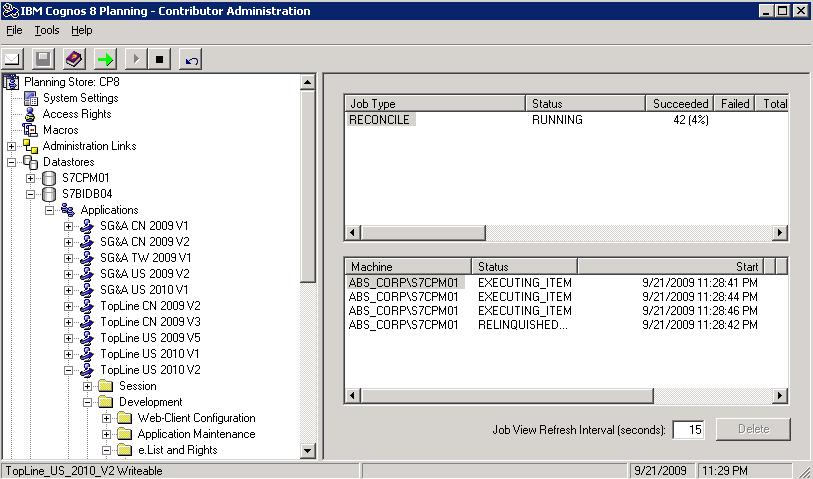Screen dimensions: 813x479
Task: Click the Job Type column header
Action: tap(434, 103)
